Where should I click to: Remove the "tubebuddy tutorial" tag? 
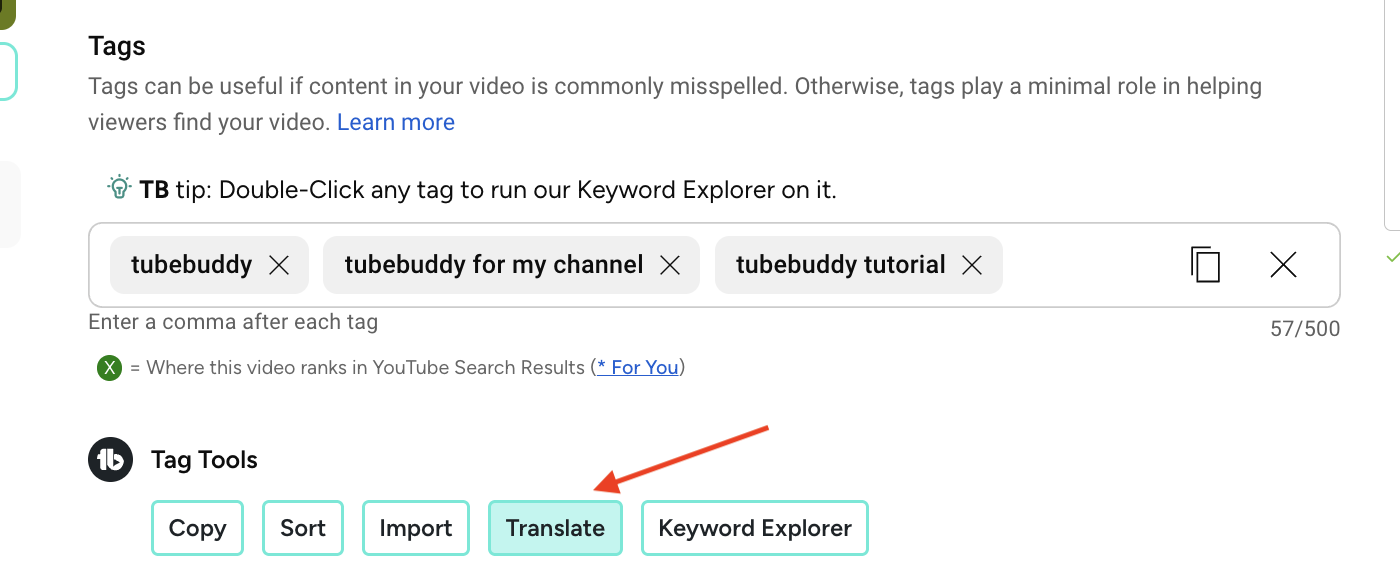971,265
